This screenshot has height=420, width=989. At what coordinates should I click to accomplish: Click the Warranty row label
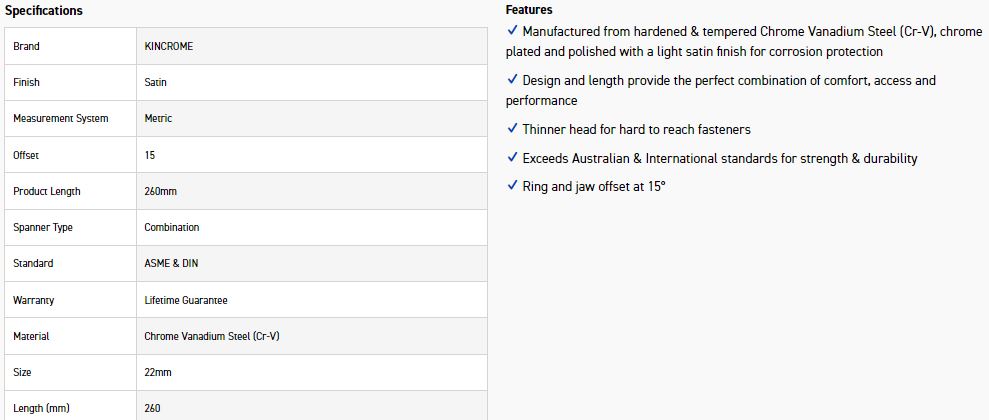click(34, 300)
